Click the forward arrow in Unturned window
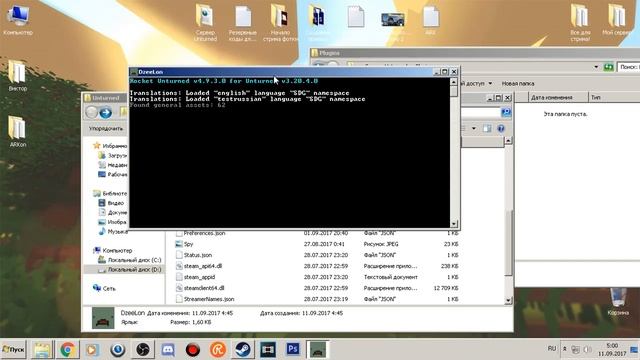640x360 pixels. click(x=106, y=112)
